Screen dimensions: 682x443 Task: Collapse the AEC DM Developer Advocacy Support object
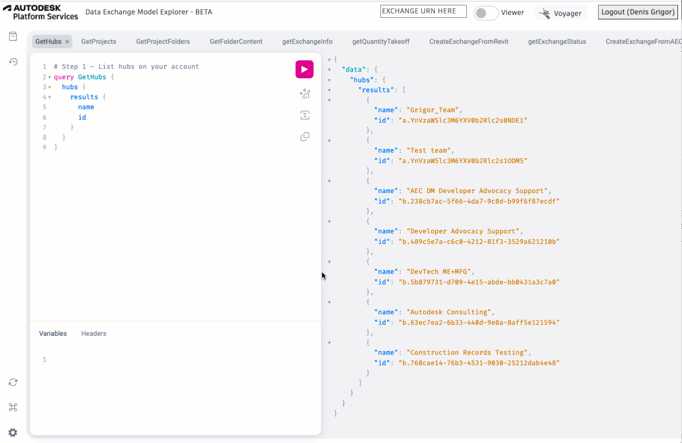point(329,181)
